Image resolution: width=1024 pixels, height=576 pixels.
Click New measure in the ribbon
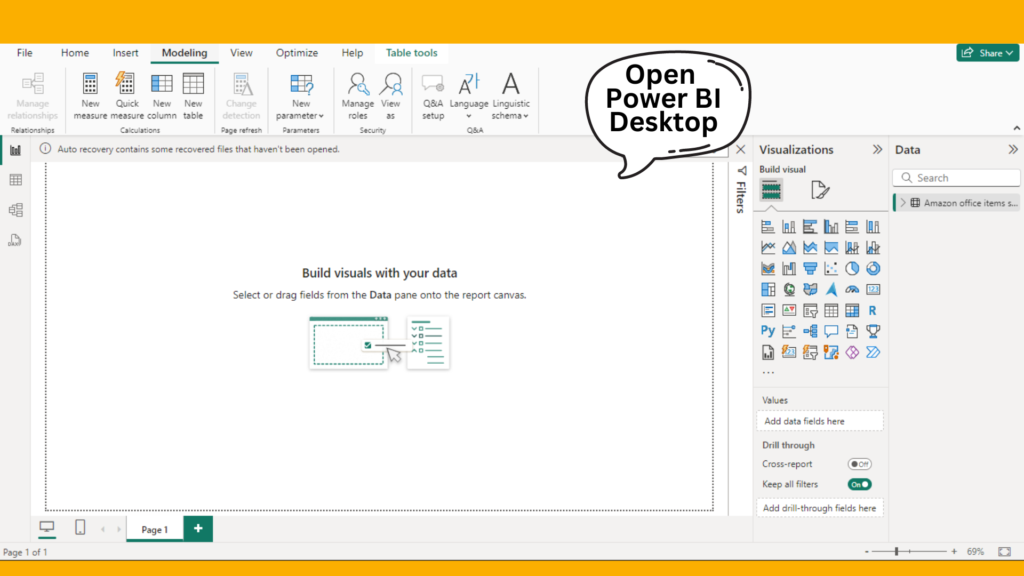(90, 96)
